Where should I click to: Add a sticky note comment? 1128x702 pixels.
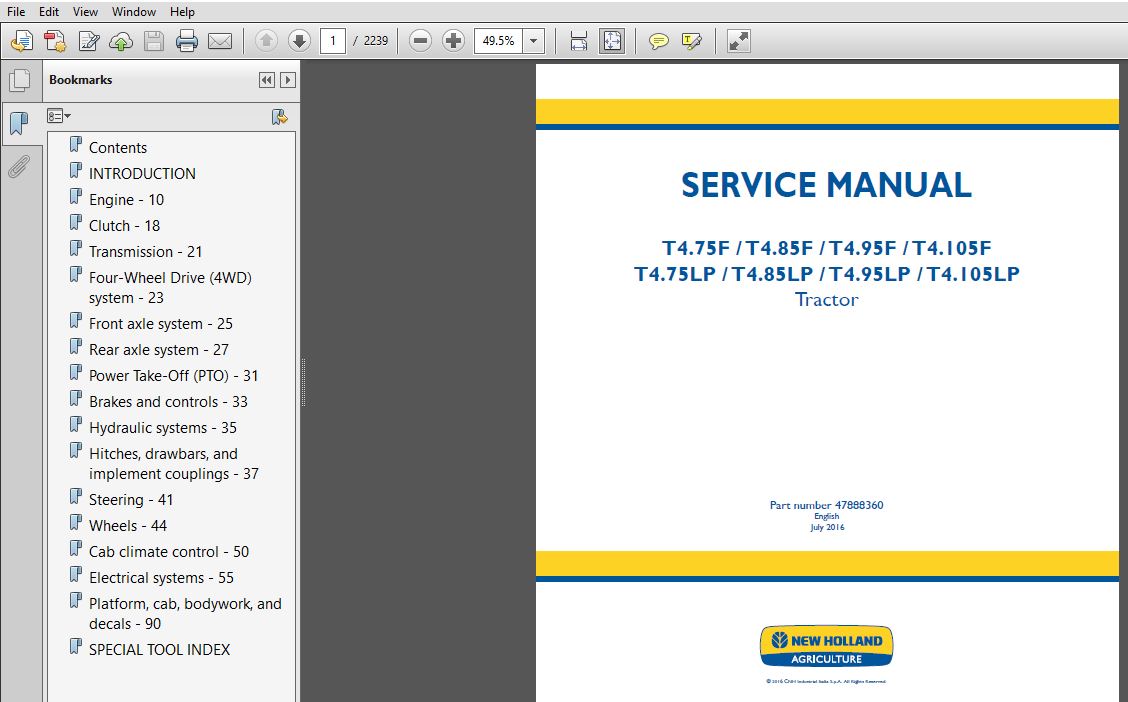click(x=658, y=41)
